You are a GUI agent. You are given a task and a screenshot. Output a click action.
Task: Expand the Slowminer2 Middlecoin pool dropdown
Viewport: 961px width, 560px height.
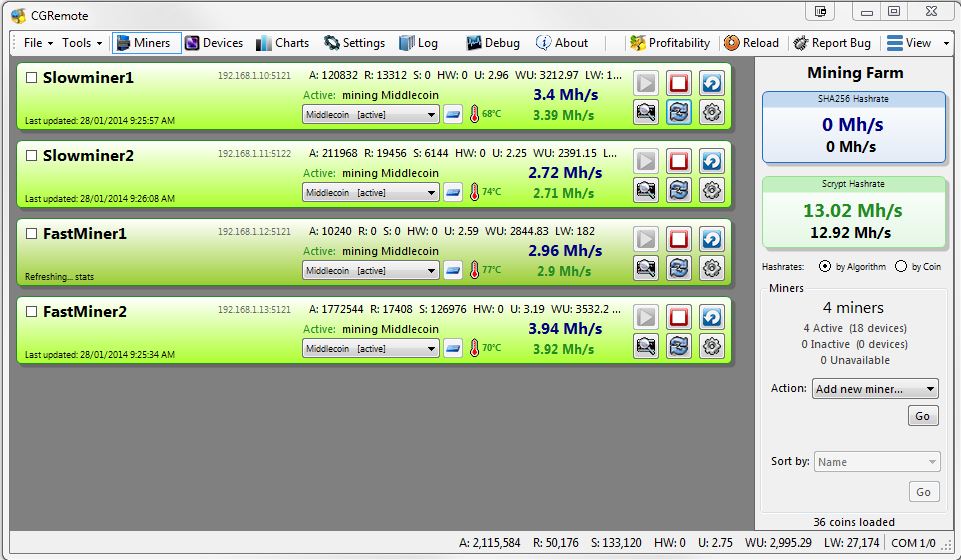click(431, 192)
